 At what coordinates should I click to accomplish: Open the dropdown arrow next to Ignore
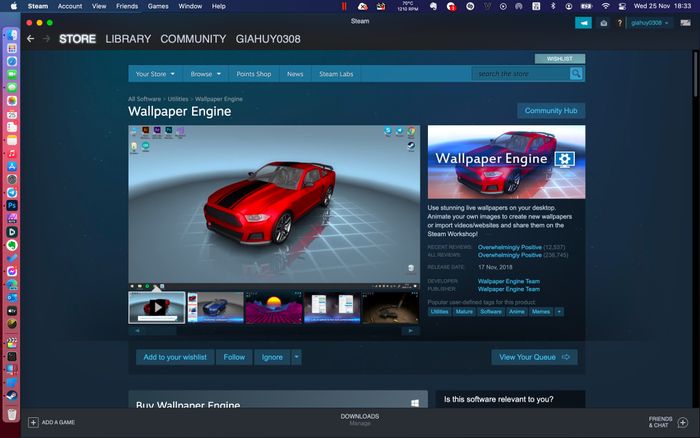[296, 357]
